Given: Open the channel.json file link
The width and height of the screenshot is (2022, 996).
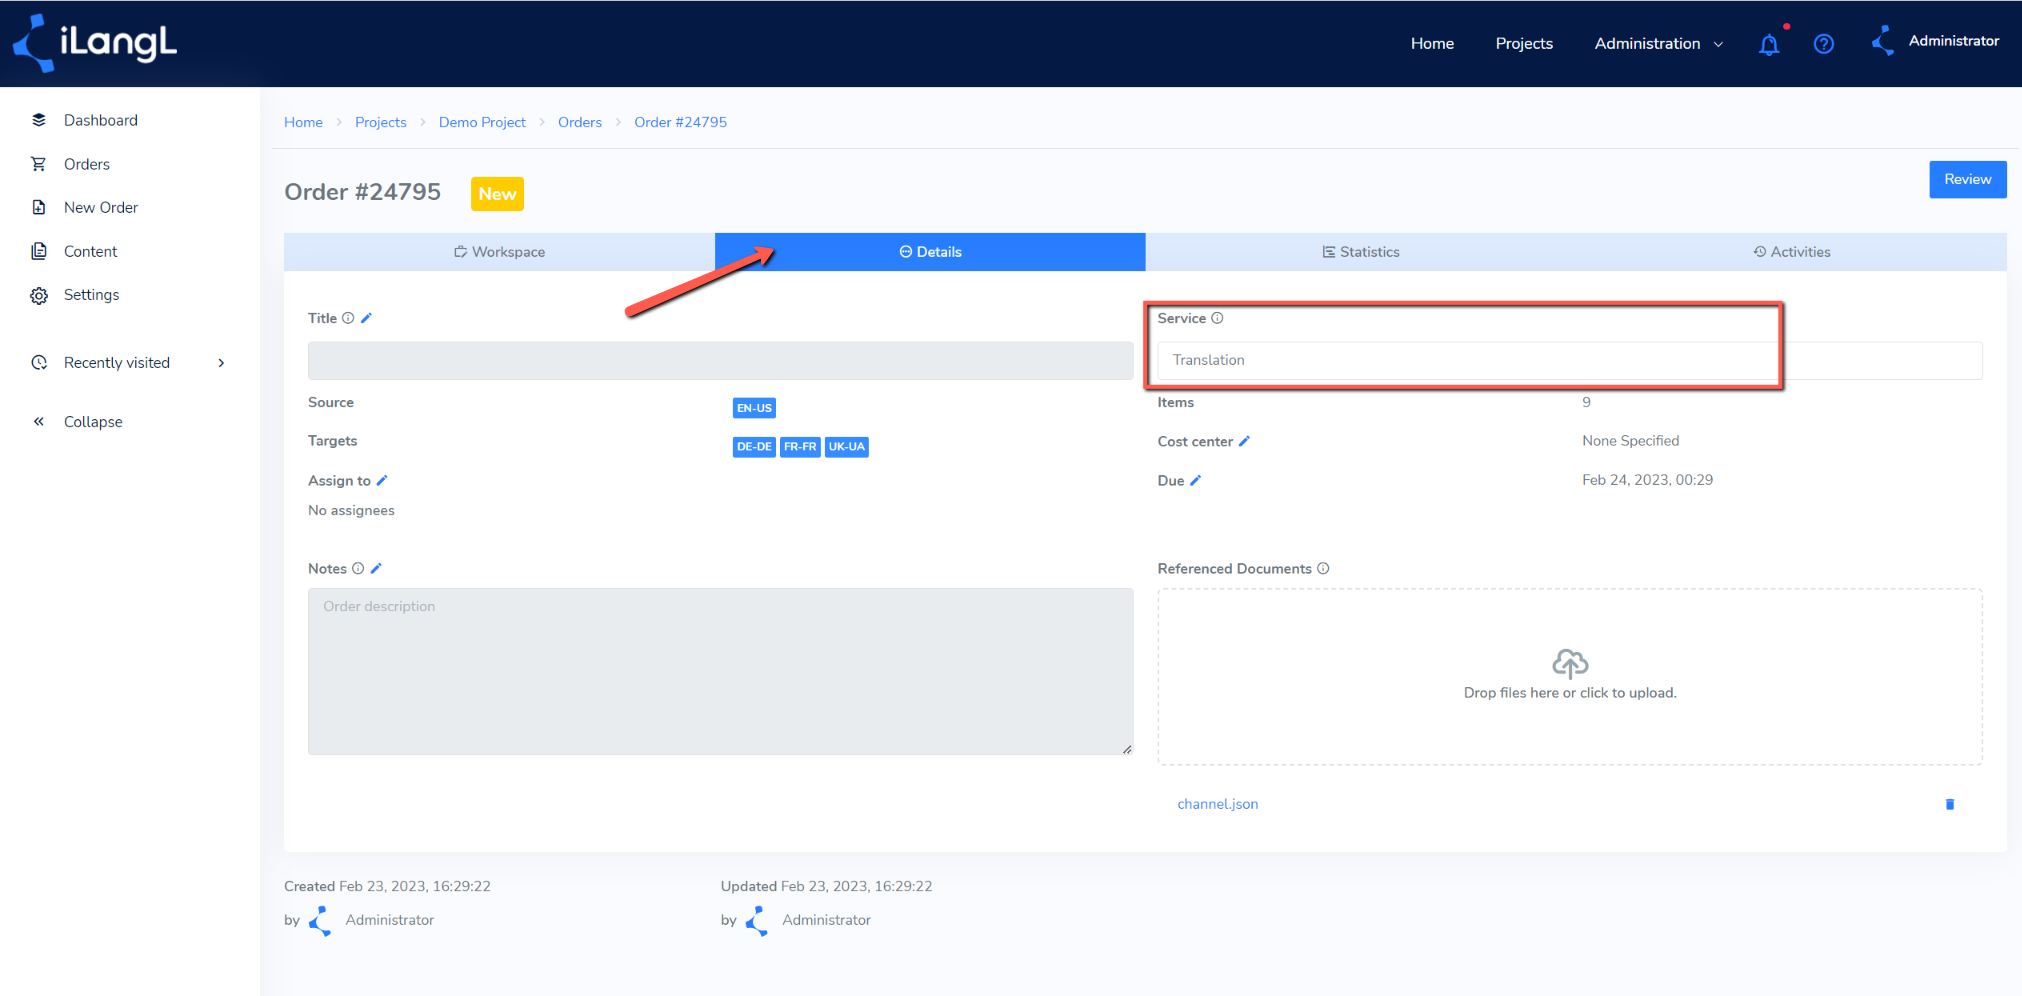Looking at the screenshot, I should coord(1218,804).
